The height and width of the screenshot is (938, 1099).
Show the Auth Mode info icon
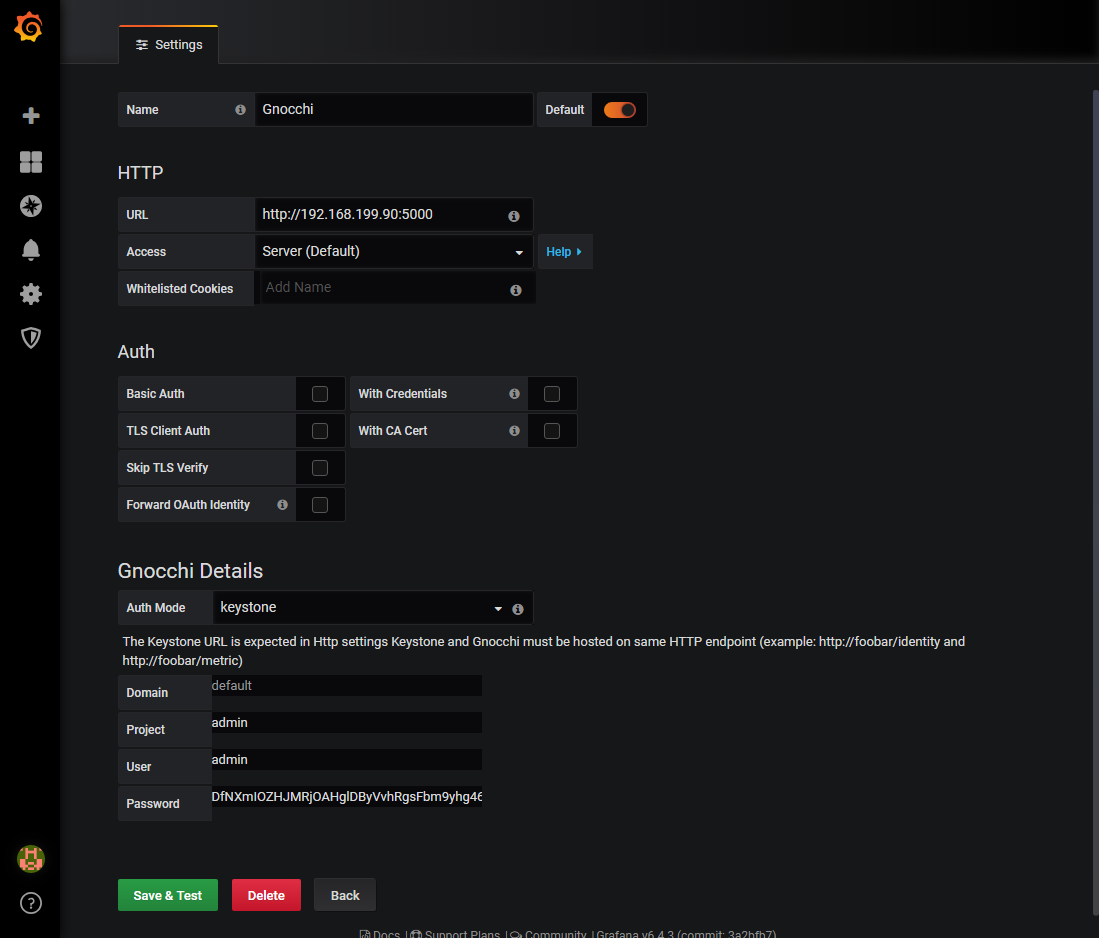pyautogui.click(x=518, y=609)
